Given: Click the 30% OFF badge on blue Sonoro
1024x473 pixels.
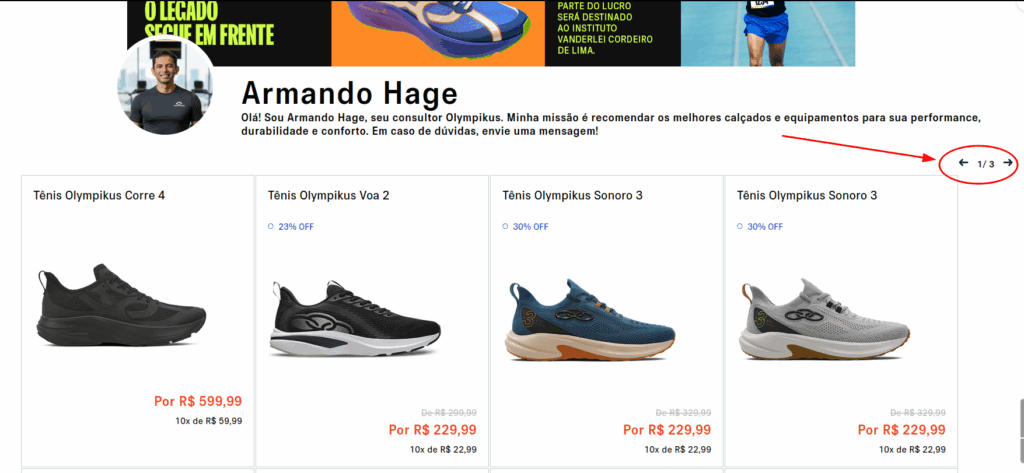Looking at the screenshot, I should tap(526, 227).
